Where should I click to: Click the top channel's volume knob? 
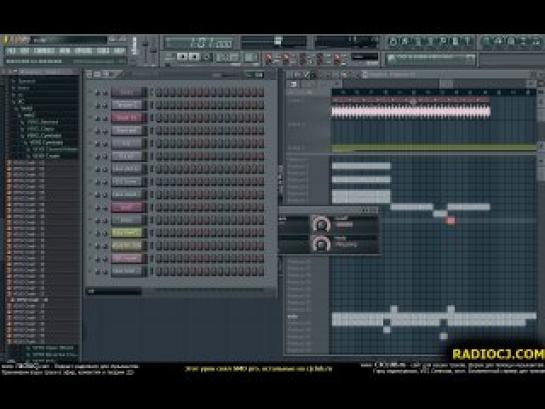(x=105, y=92)
